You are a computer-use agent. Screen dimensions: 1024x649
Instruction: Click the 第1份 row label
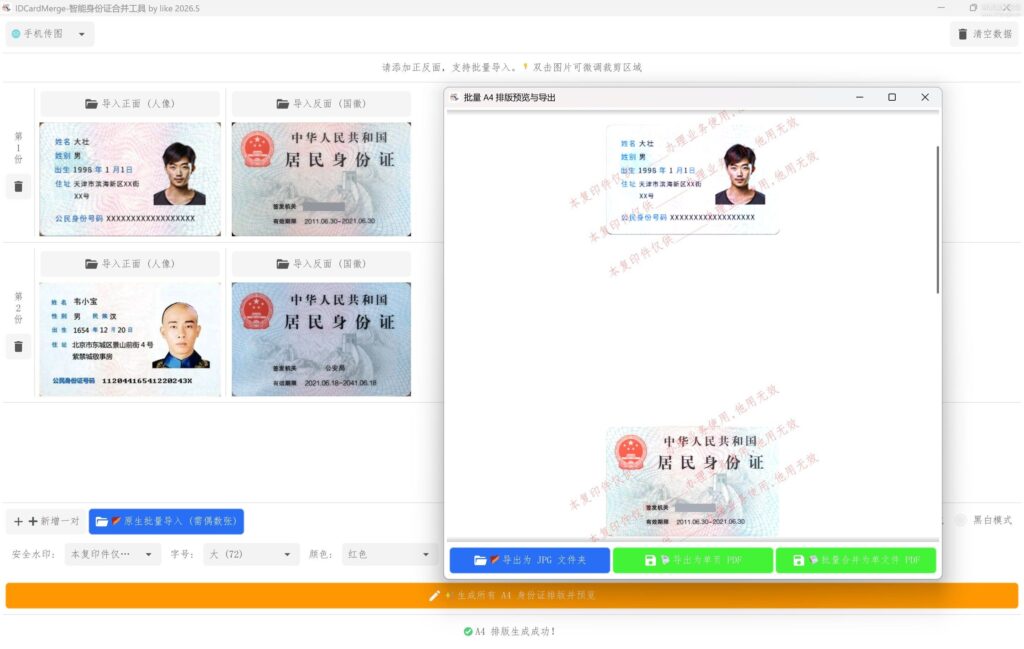point(18,148)
